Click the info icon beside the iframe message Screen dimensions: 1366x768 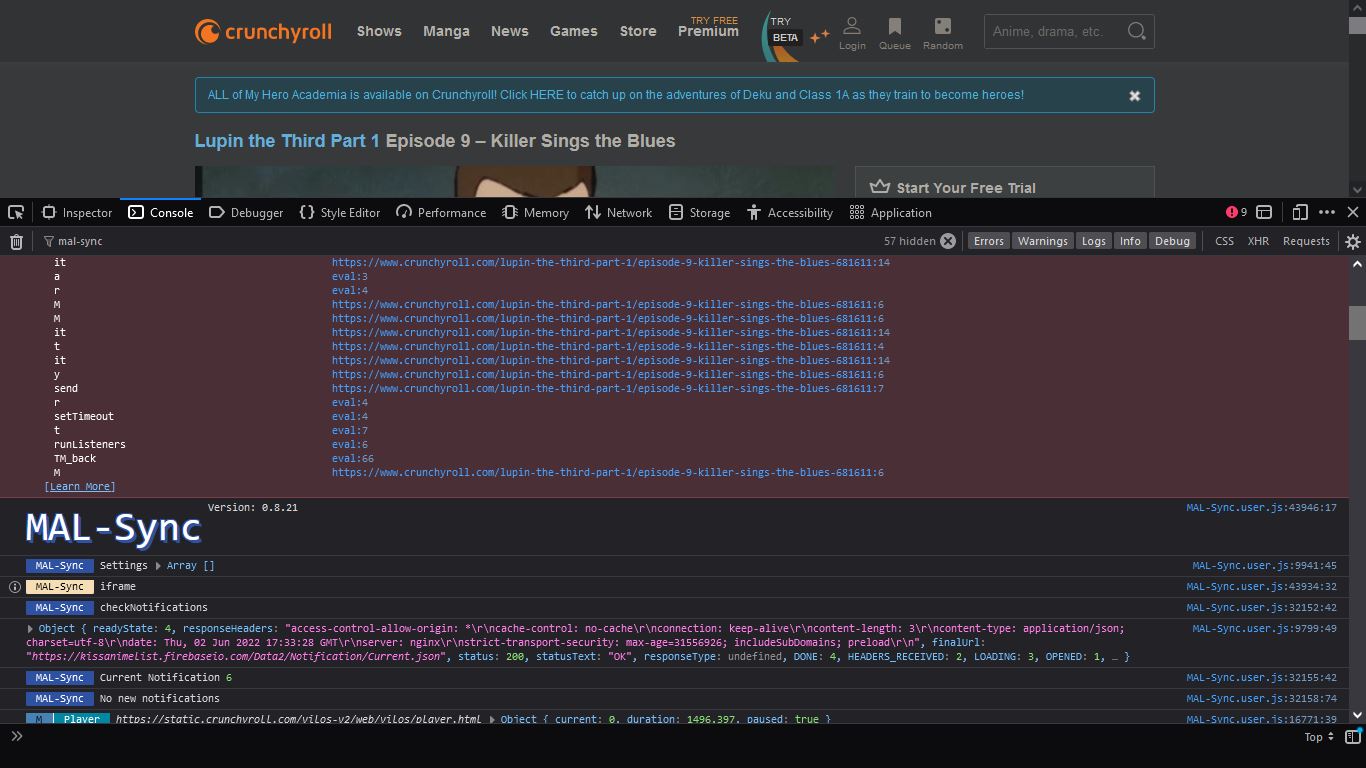(14, 587)
